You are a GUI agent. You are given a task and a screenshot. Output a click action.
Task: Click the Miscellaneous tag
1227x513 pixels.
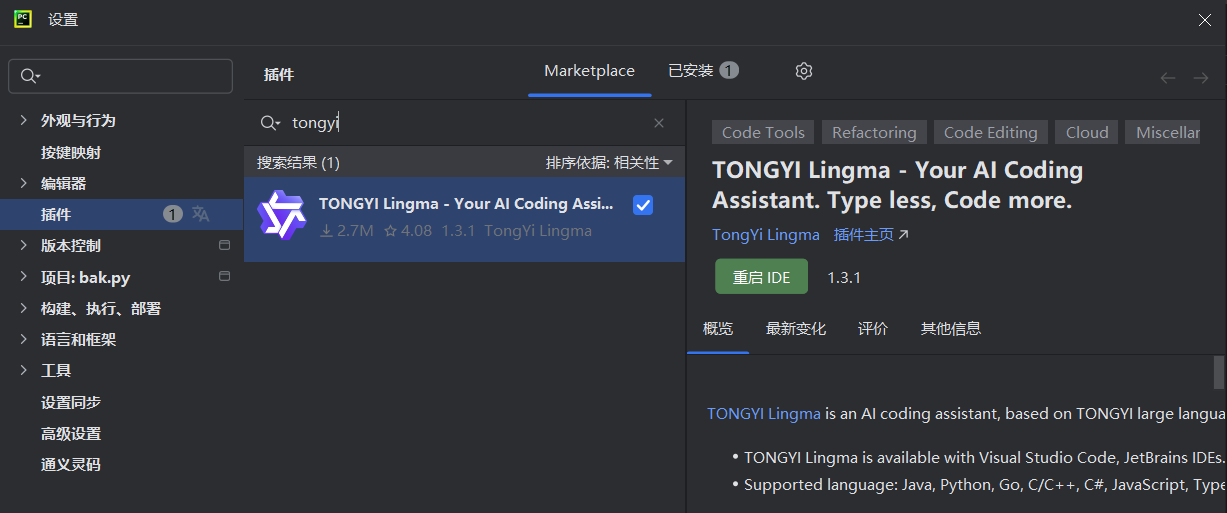point(1163,132)
